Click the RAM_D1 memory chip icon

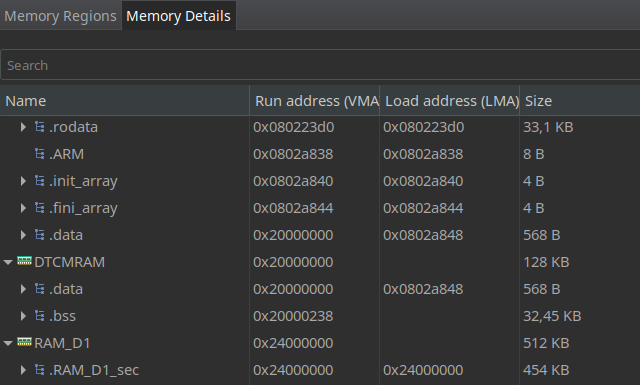click(24, 342)
